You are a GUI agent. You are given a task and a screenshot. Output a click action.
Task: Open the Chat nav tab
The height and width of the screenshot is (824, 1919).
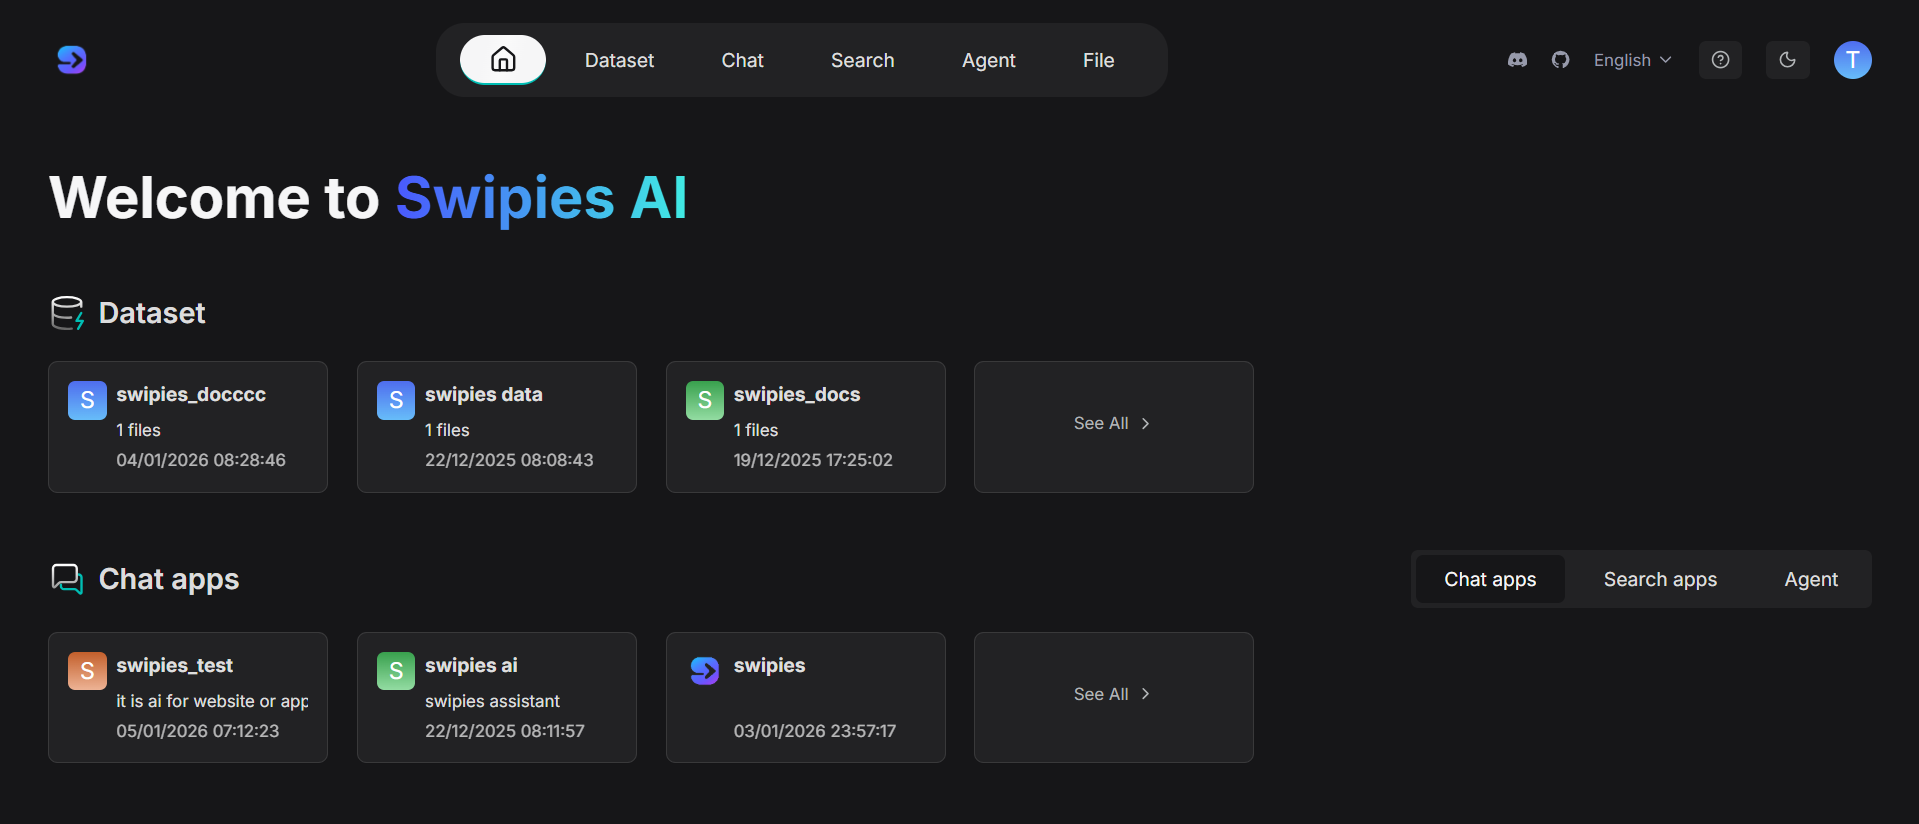click(x=742, y=60)
